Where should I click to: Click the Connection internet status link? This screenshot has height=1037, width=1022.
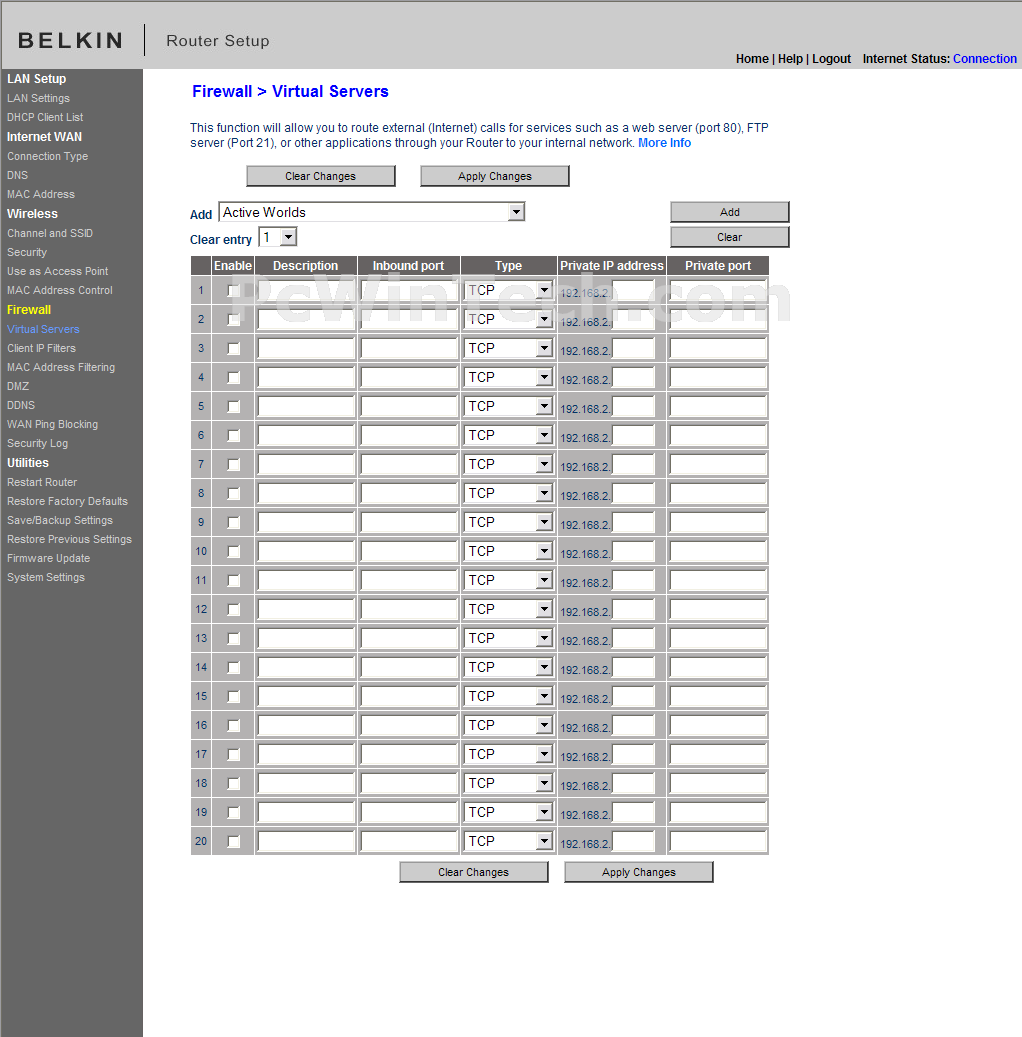click(x=984, y=59)
